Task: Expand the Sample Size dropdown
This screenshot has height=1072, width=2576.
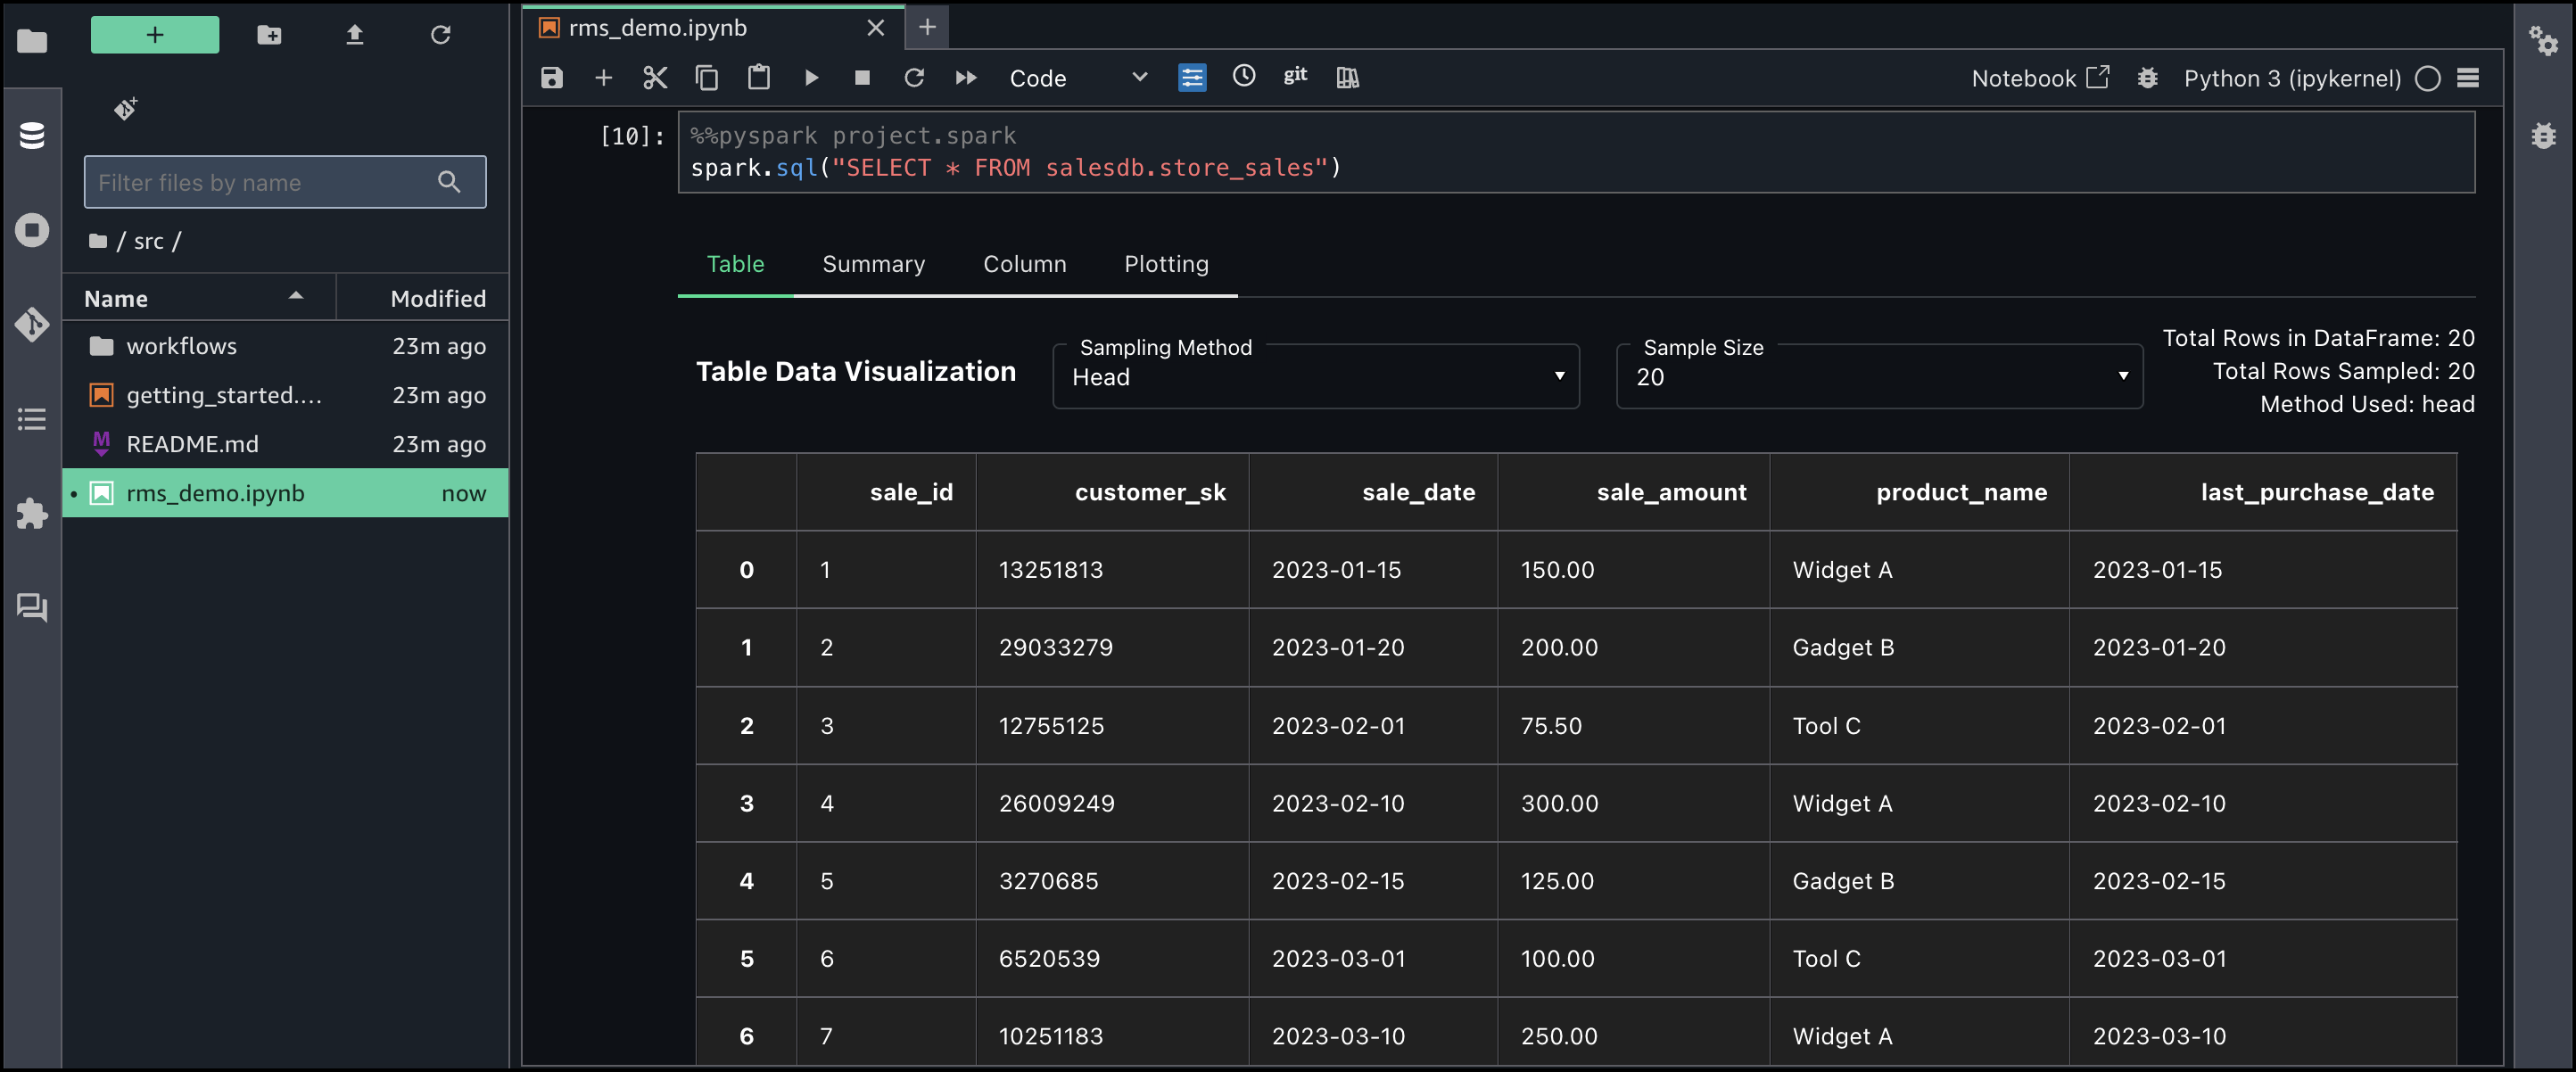Action: [x=1878, y=377]
